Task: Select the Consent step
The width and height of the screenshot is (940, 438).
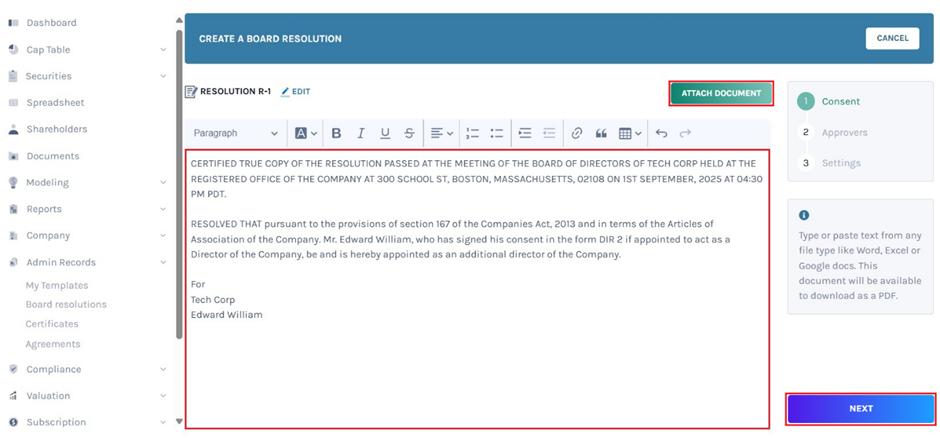Action: pyautogui.click(x=829, y=101)
